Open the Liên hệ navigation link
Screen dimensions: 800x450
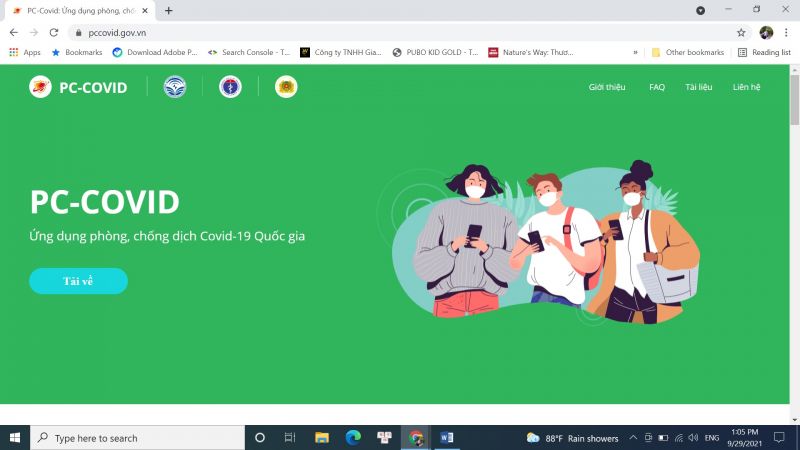746,87
